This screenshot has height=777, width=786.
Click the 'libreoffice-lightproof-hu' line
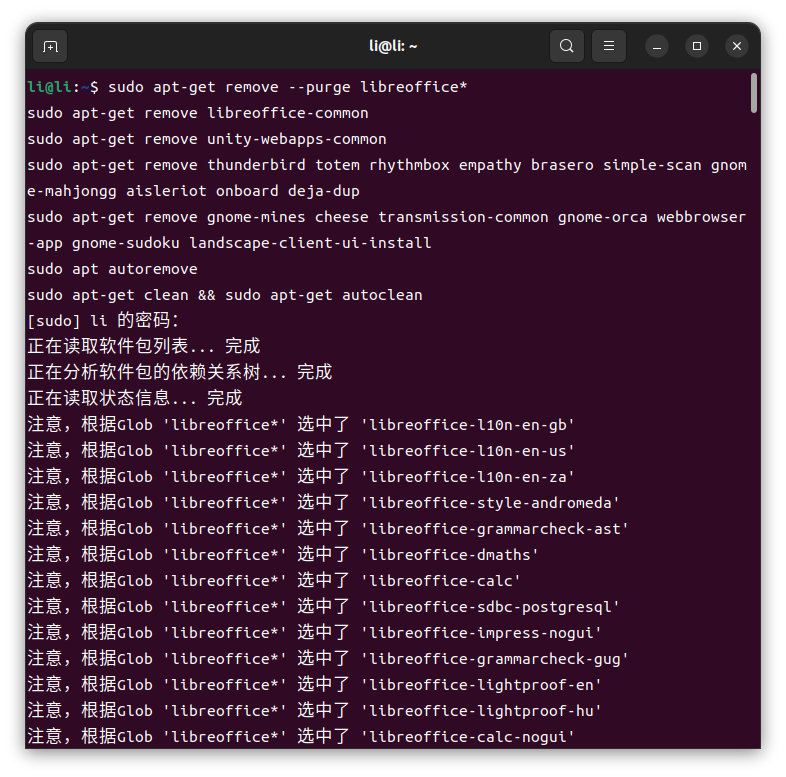315,711
